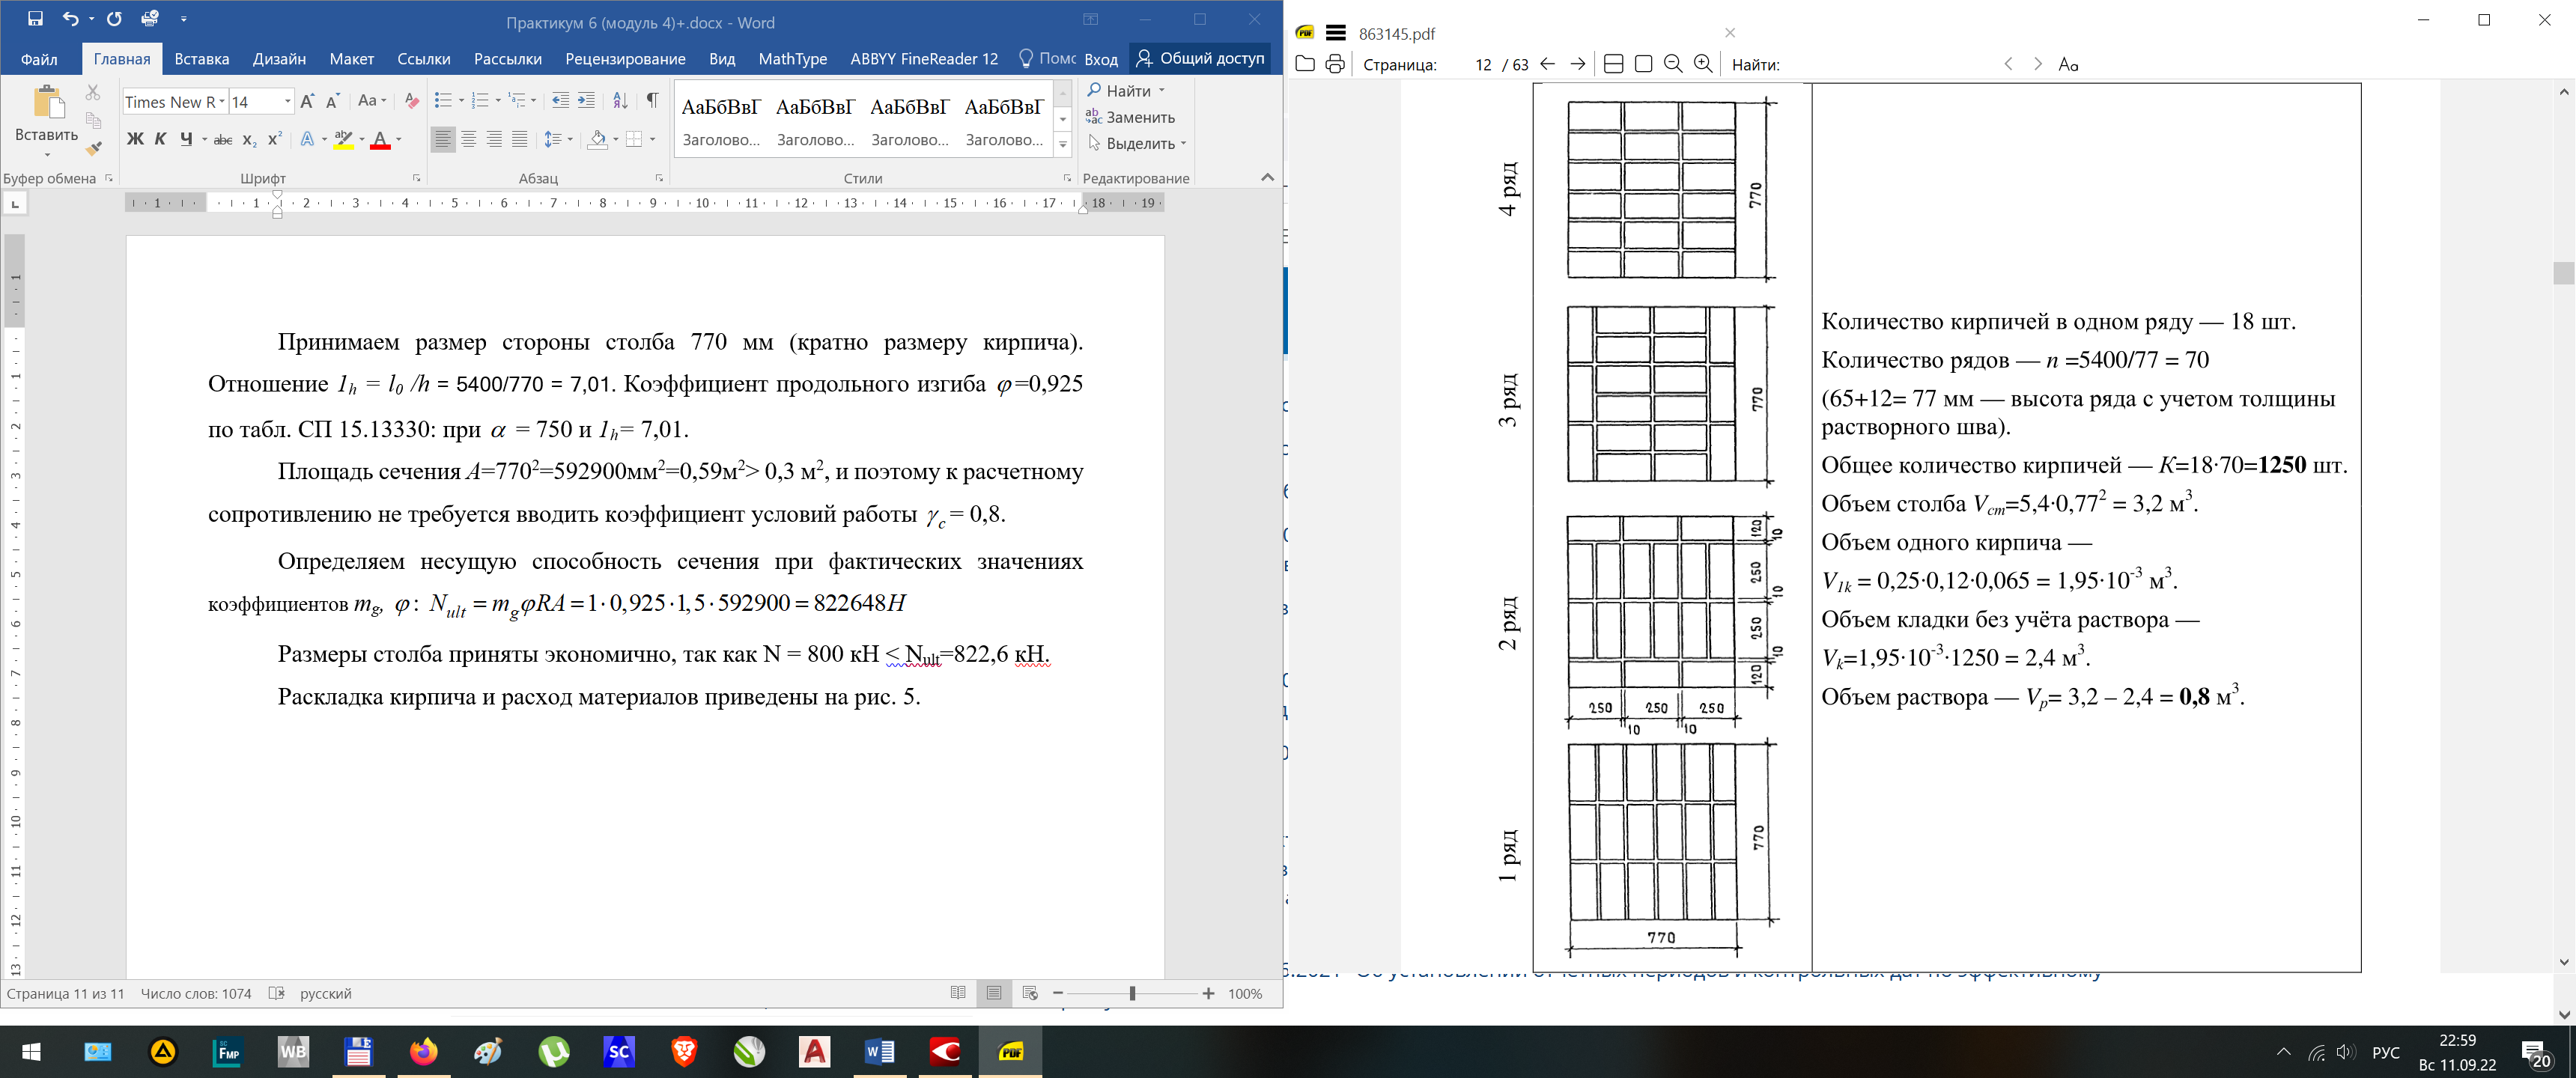Click the Найти button in Word ribbon
The image size is (2576, 1078).
1119,90
